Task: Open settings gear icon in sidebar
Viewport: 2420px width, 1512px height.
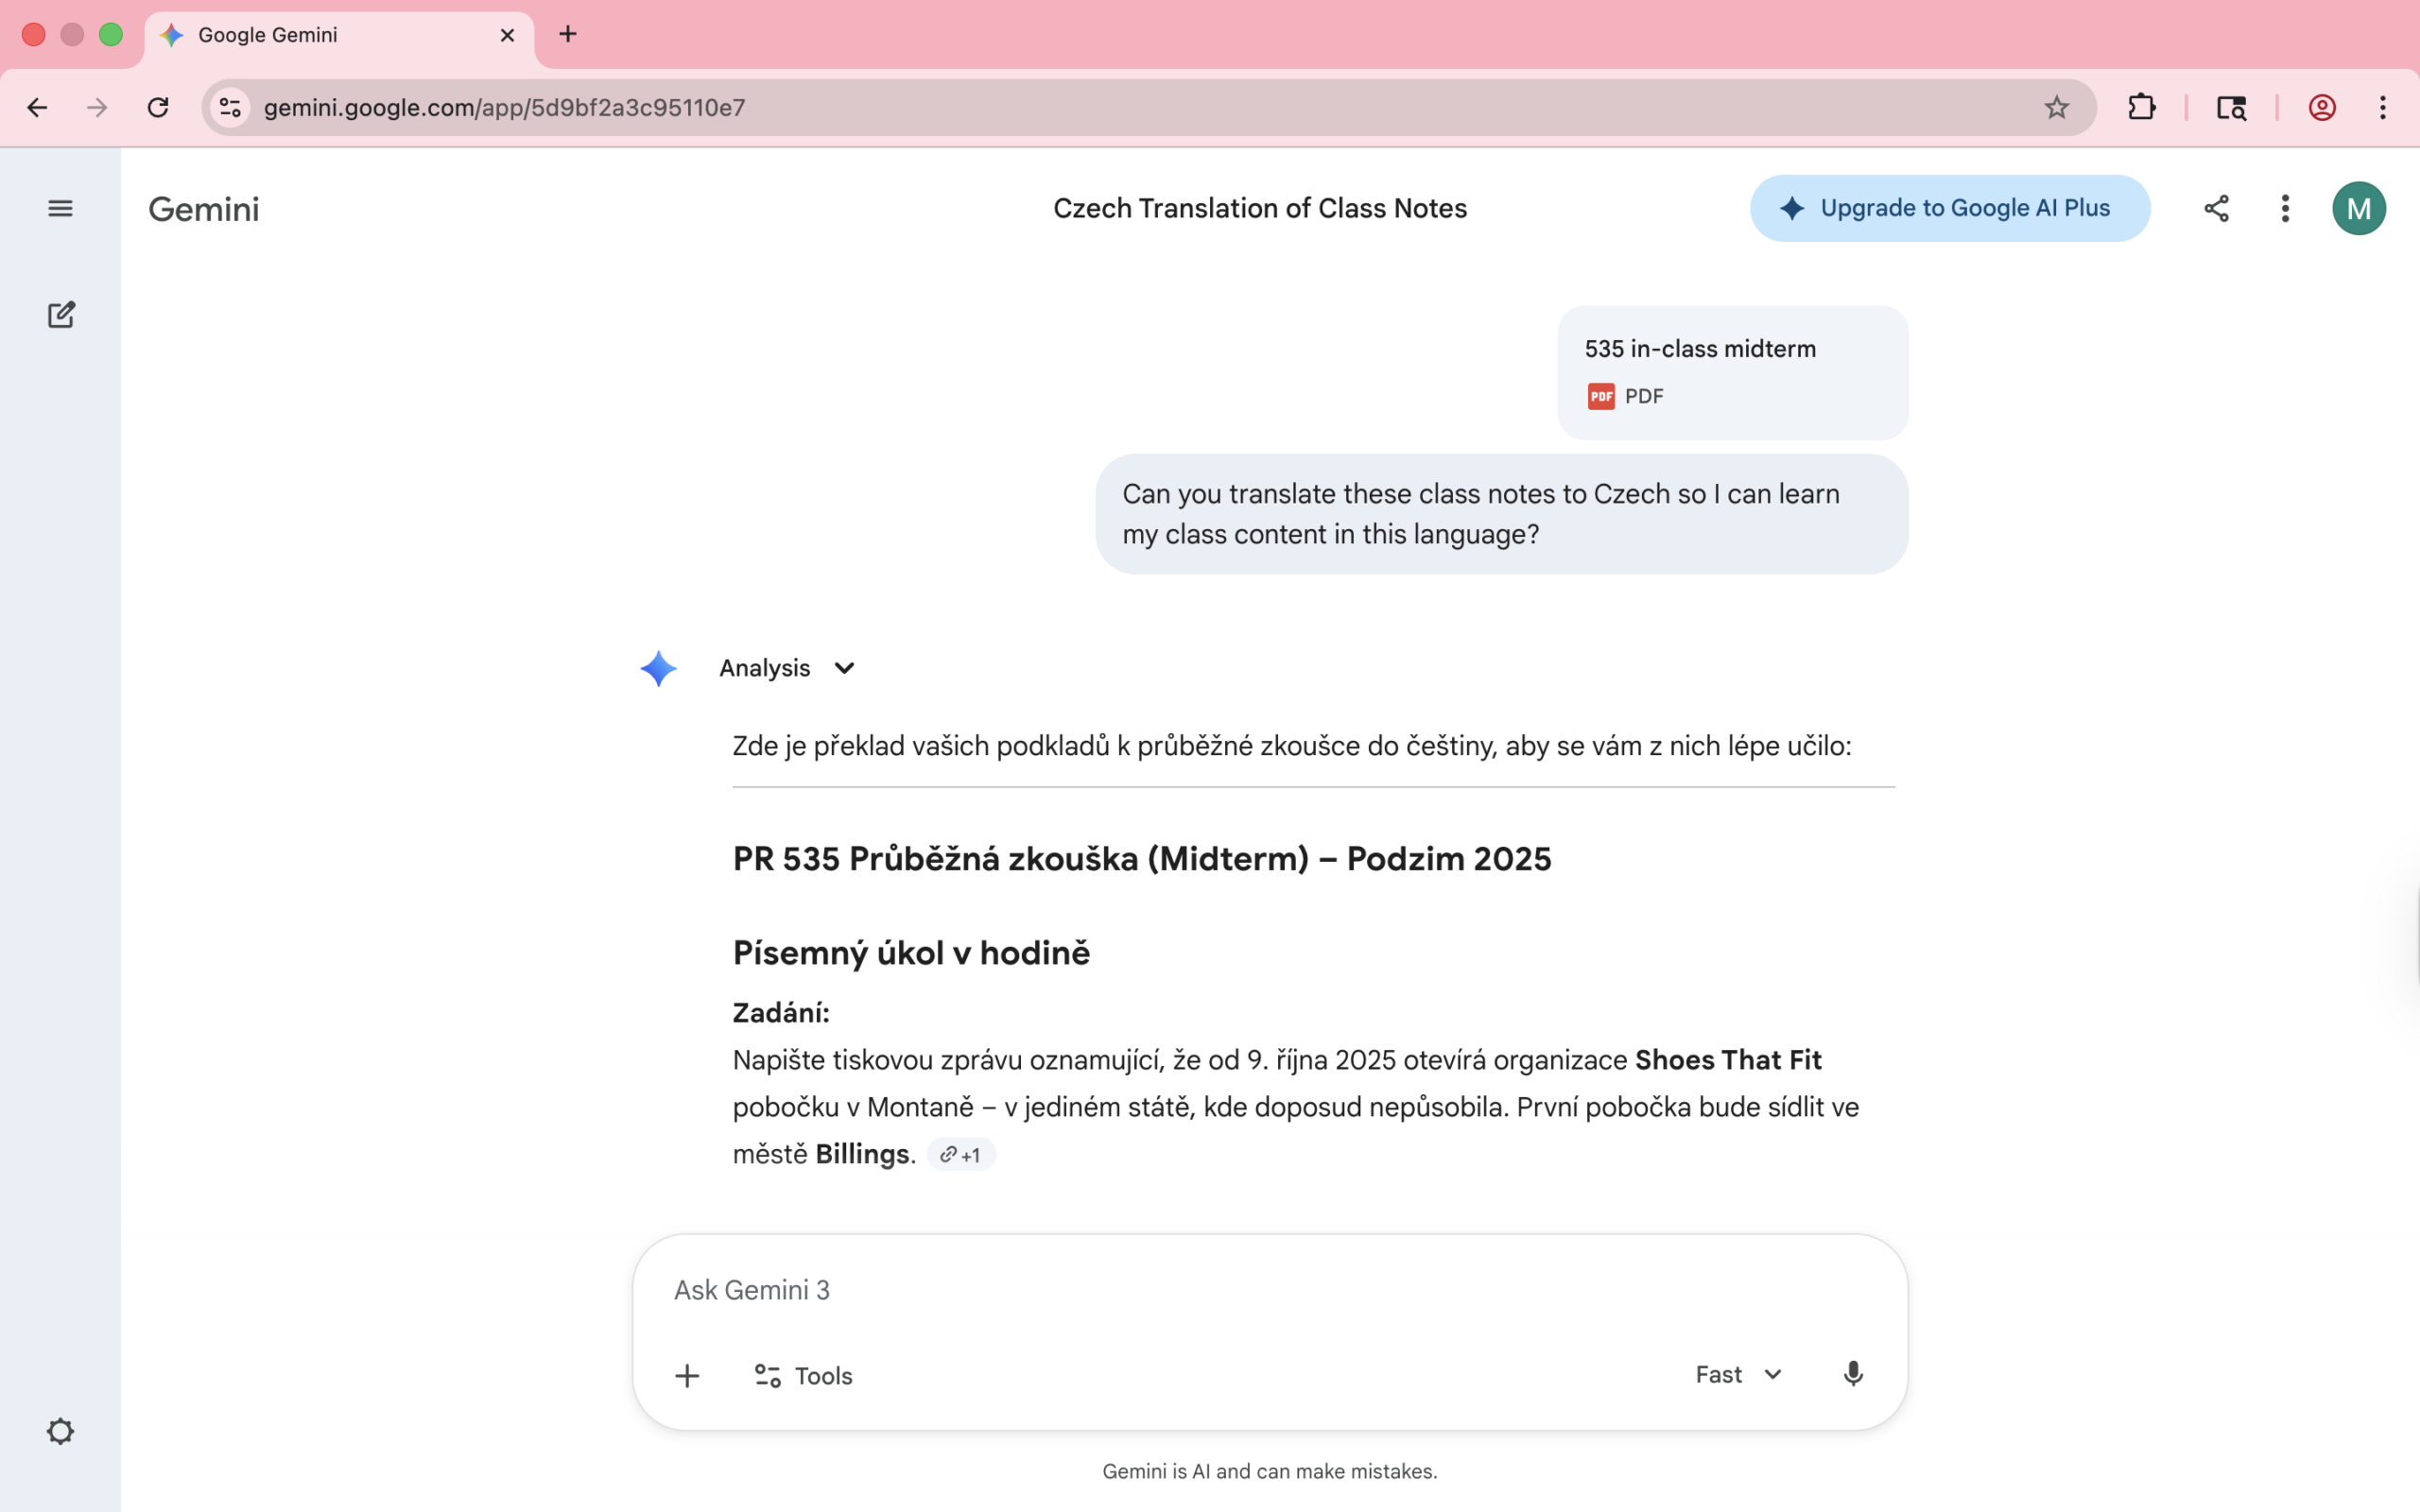Action: (60, 1431)
